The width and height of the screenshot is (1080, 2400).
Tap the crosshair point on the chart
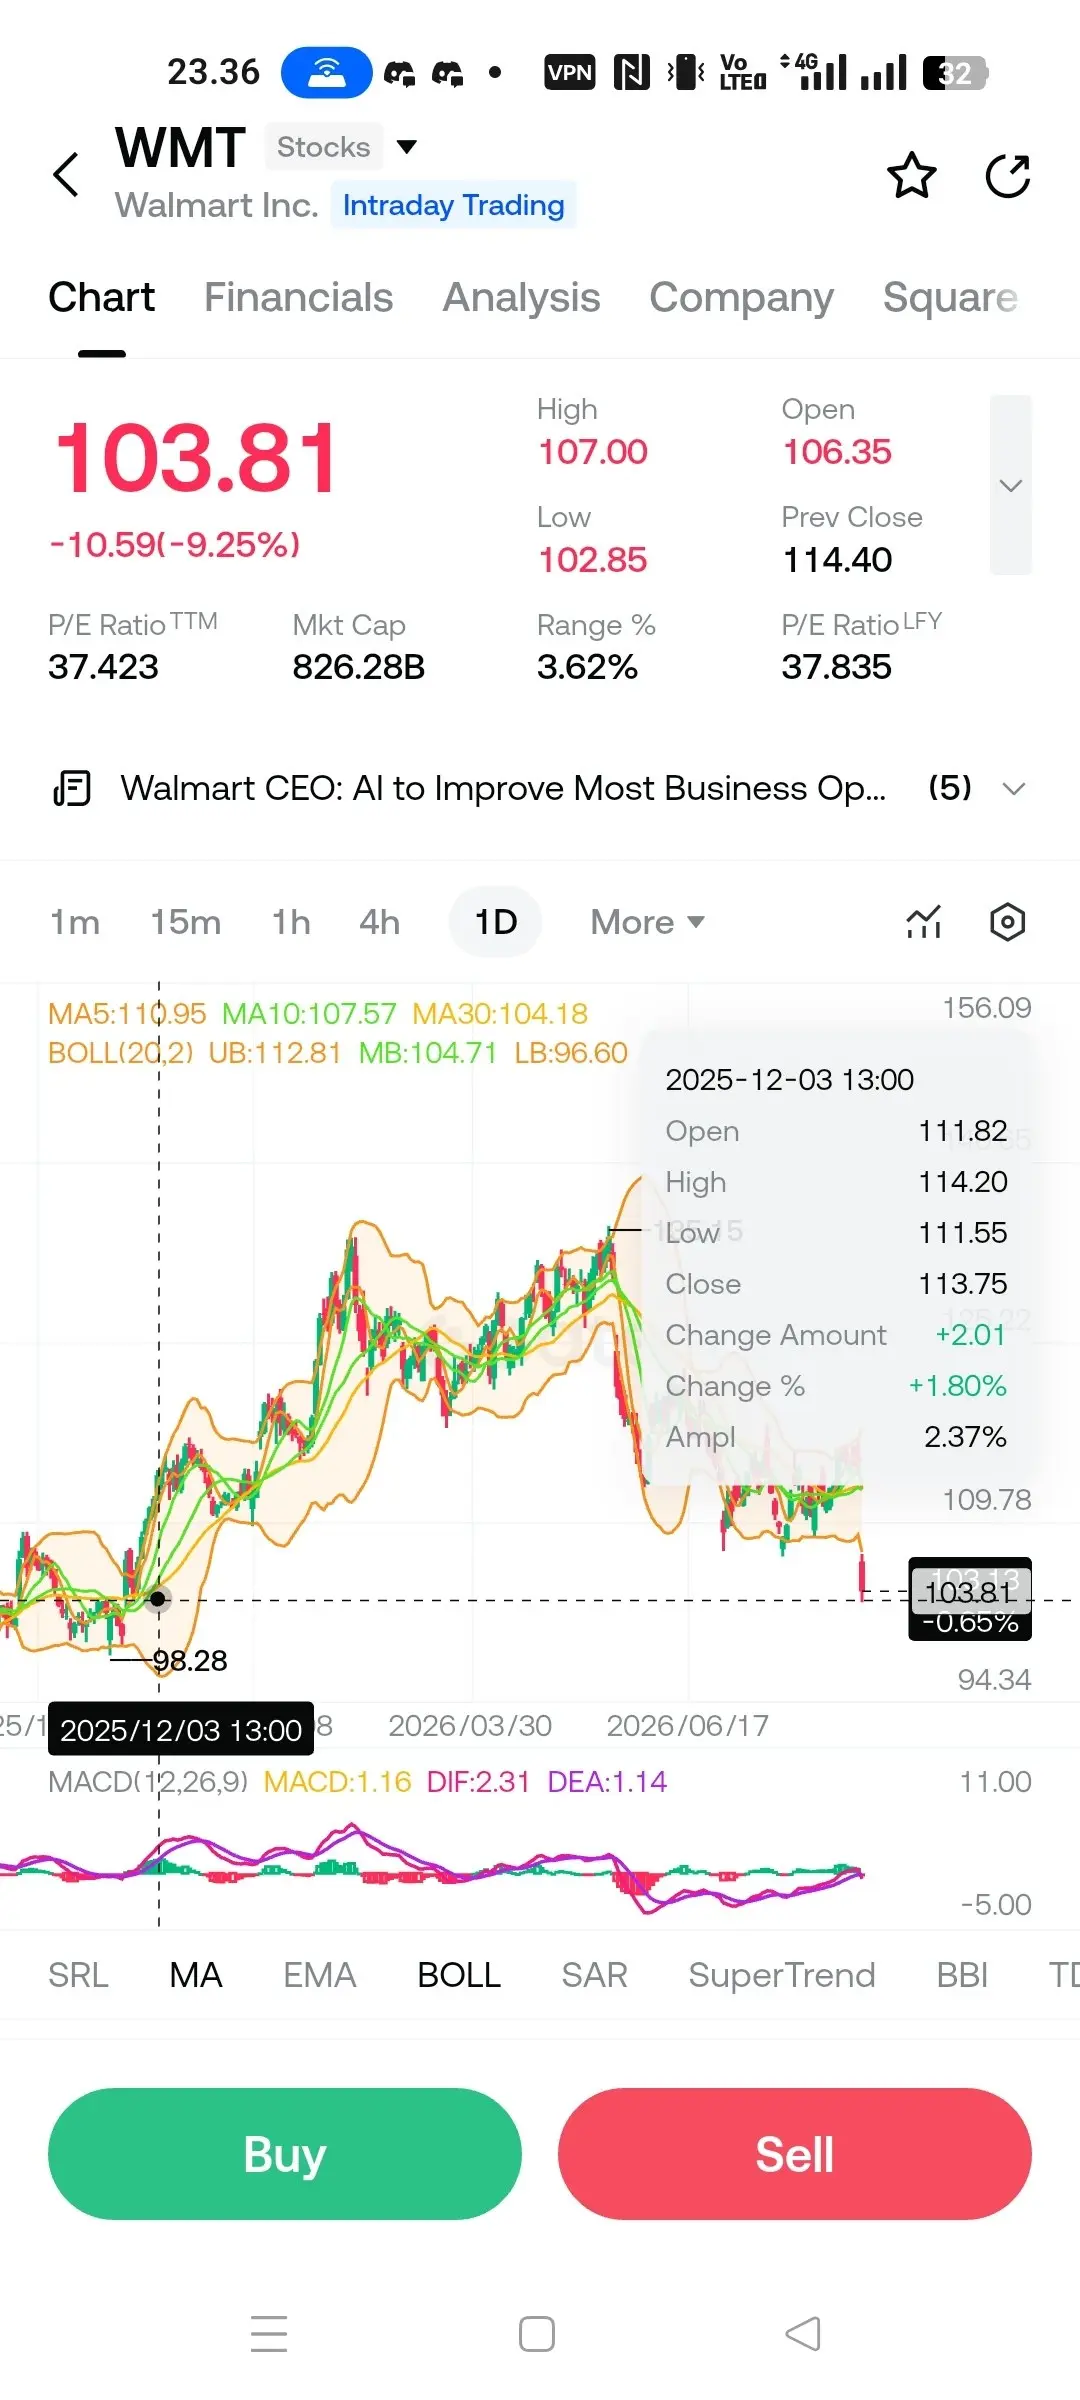pyautogui.click(x=158, y=1599)
